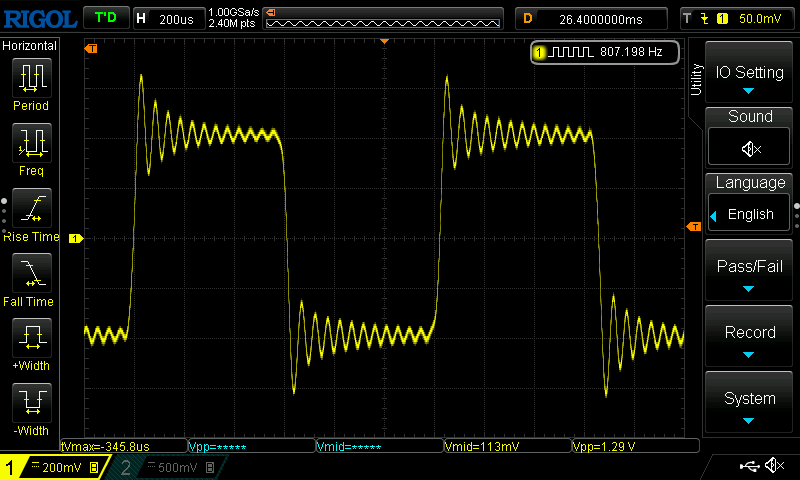Select the +Width measurement icon
Image resolution: width=800 pixels, height=480 pixels.
coord(32,338)
